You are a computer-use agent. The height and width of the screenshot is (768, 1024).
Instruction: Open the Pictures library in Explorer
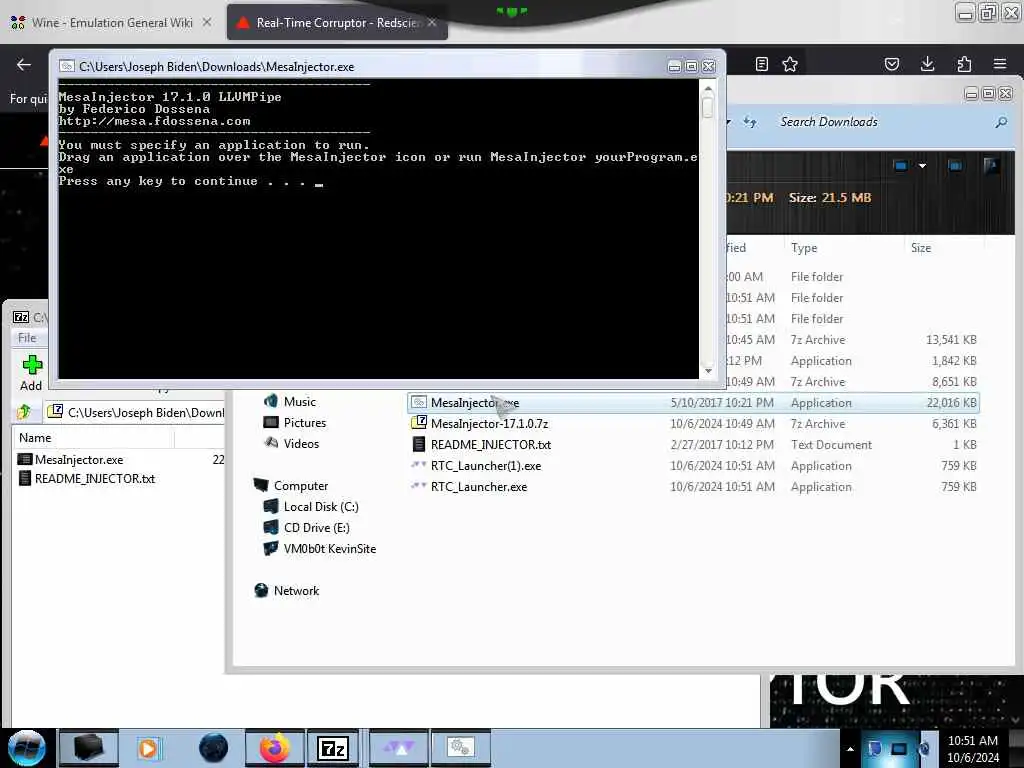point(295,423)
